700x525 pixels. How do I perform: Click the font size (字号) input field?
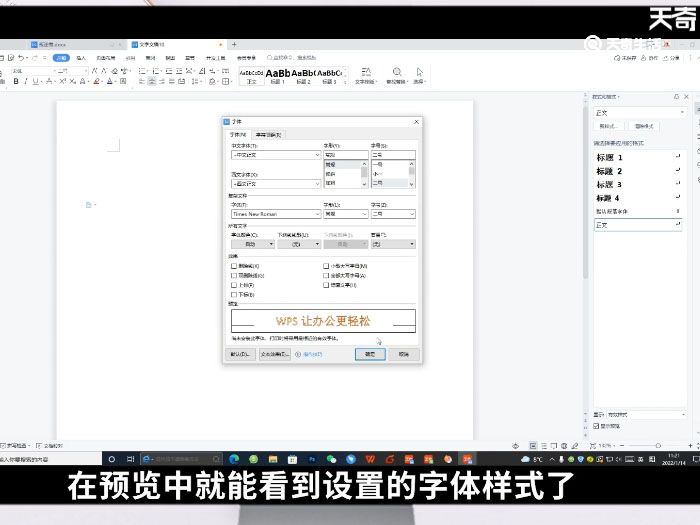[x=393, y=155]
